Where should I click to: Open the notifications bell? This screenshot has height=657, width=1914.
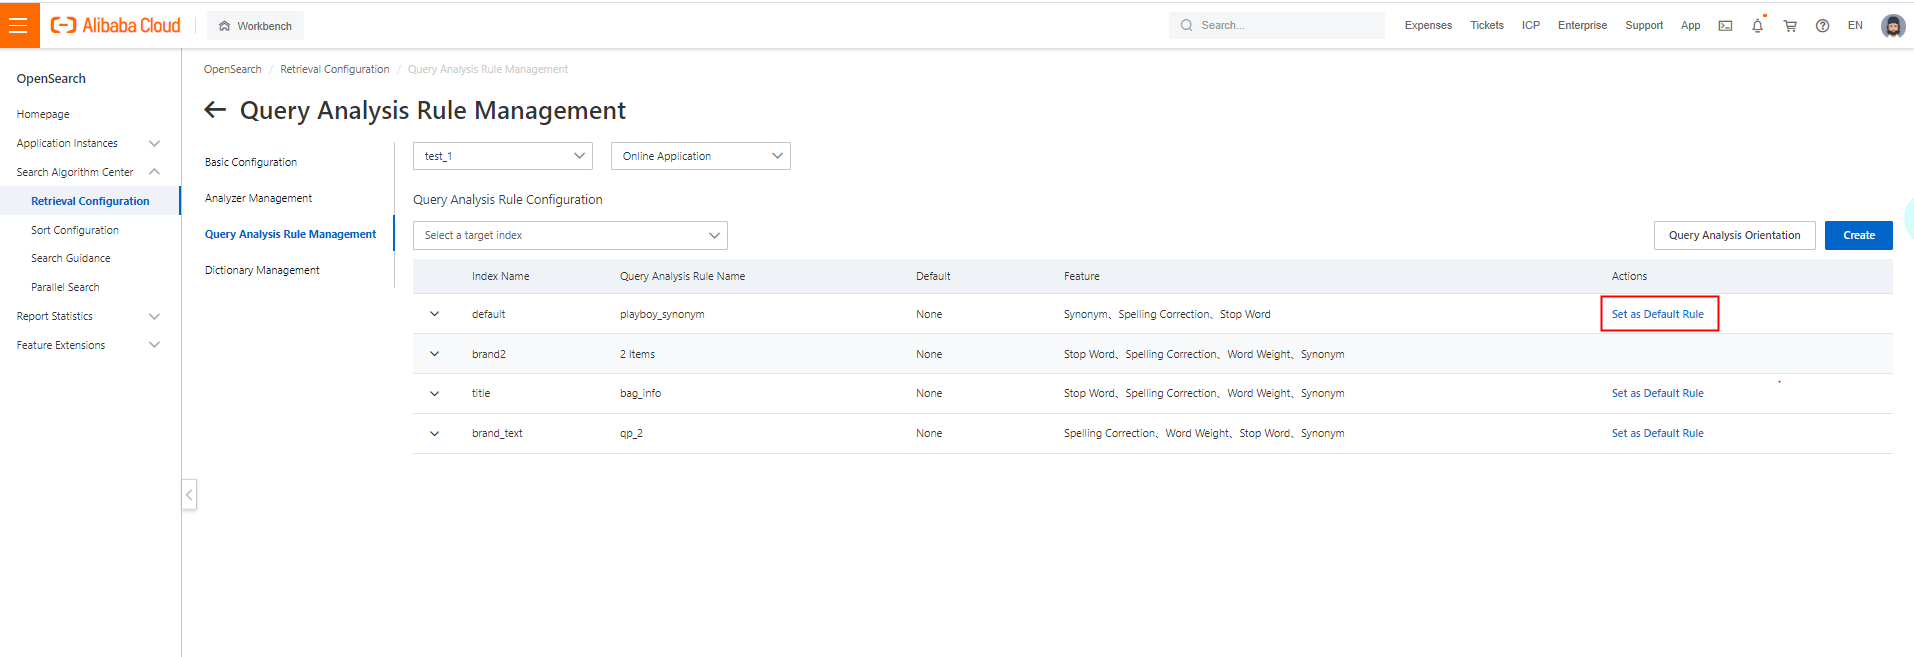coord(1757,26)
